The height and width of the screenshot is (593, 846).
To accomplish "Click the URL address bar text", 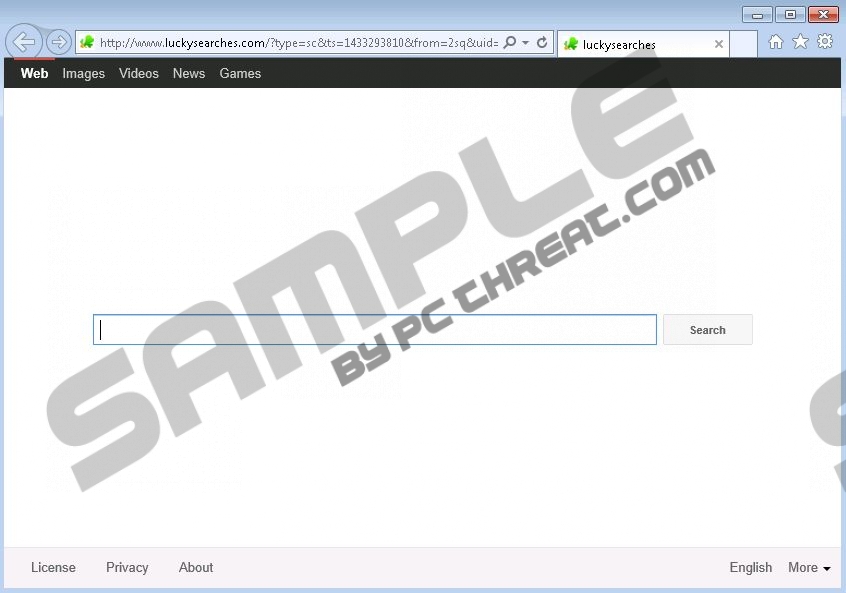I will [x=298, y=43].
